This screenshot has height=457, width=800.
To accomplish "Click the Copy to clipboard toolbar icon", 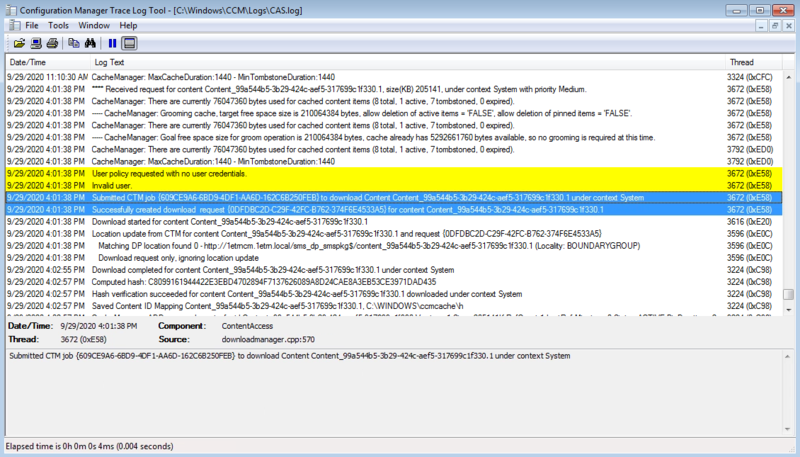I will tap(73, 43).
